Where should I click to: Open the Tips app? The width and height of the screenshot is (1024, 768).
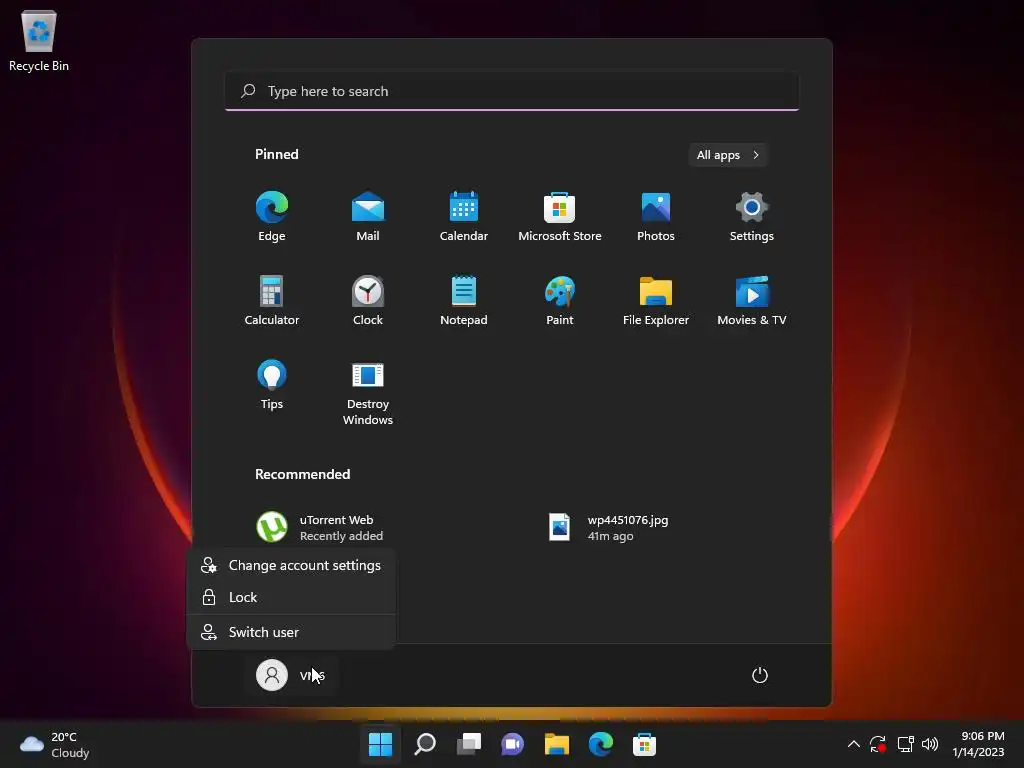click(x=272, y=385)
